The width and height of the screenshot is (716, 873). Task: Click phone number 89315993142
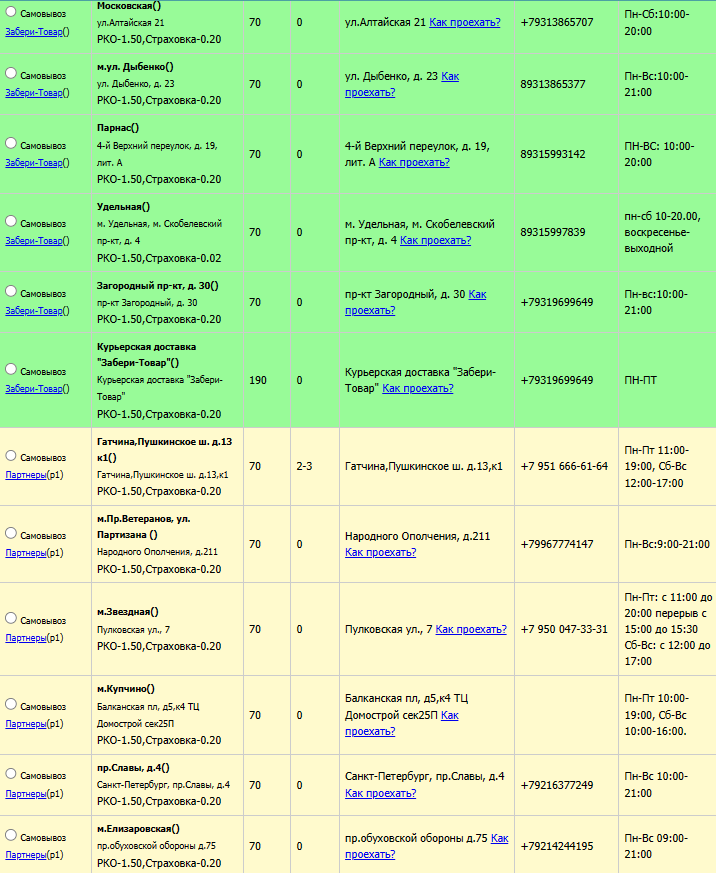[553, 154]
